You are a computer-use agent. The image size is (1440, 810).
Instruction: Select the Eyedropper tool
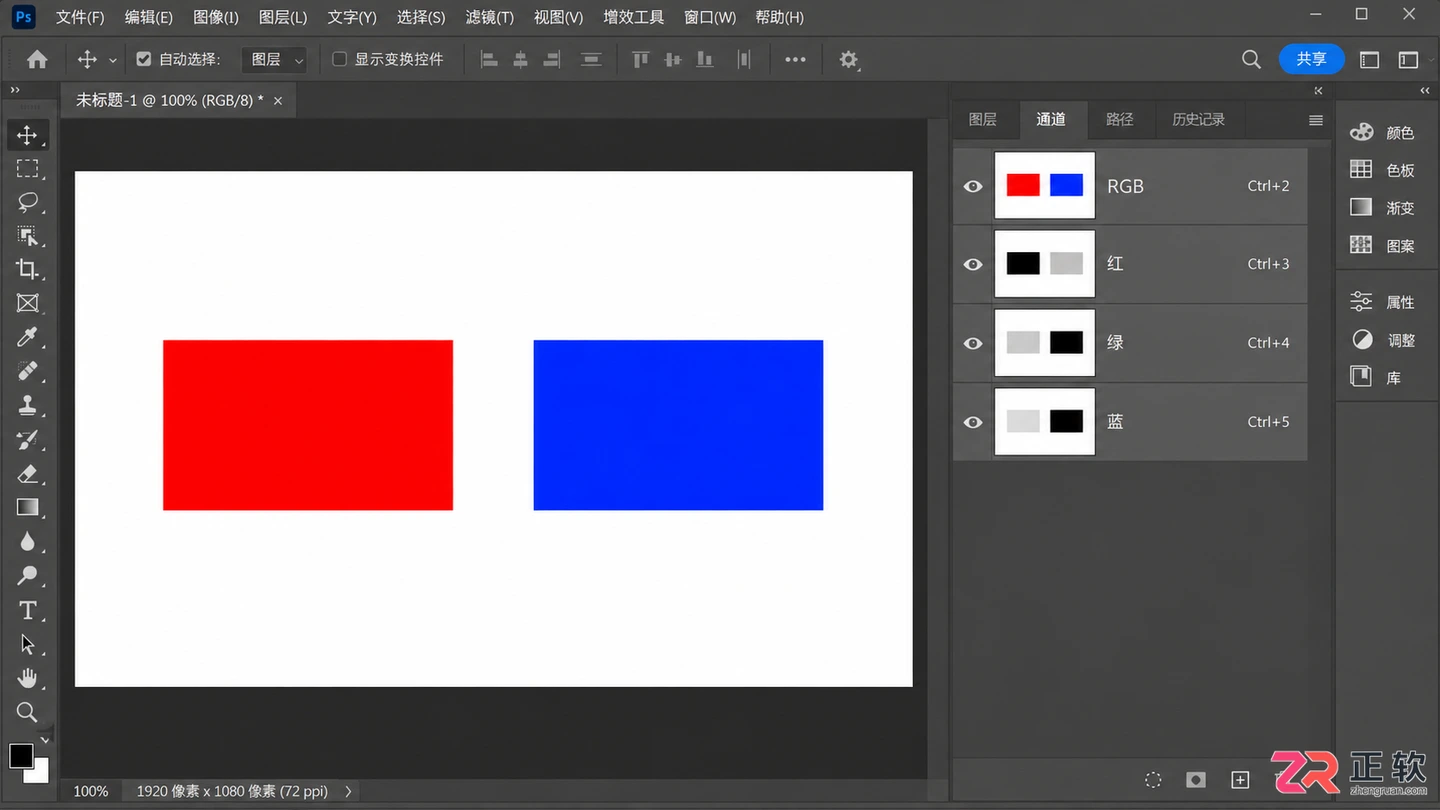click(x=27, y=337)
